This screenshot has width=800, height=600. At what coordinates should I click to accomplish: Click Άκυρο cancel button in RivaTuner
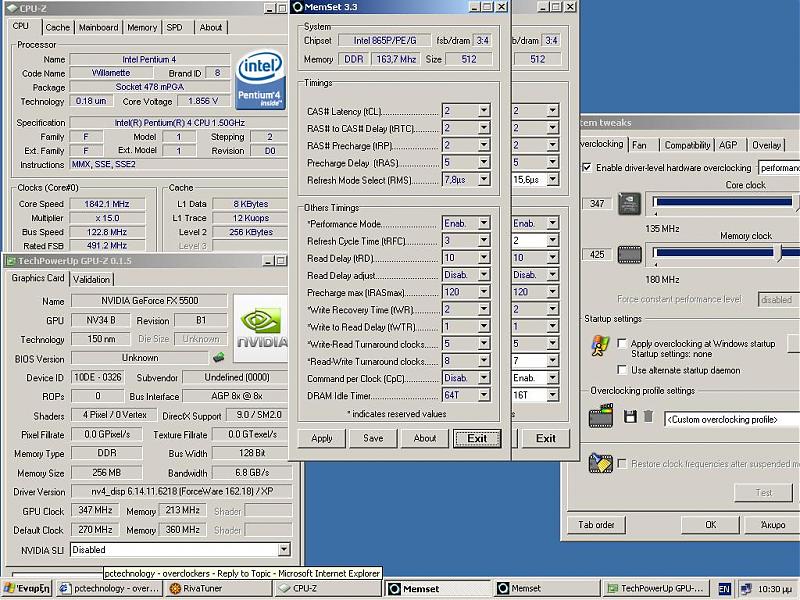[x=772, y=524]
